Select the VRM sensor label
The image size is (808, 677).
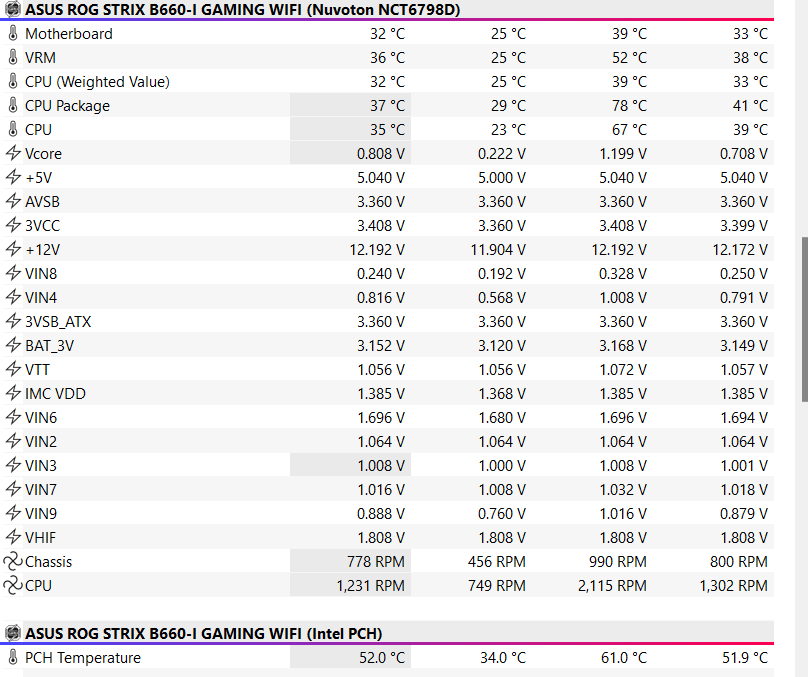coord(40,58)
